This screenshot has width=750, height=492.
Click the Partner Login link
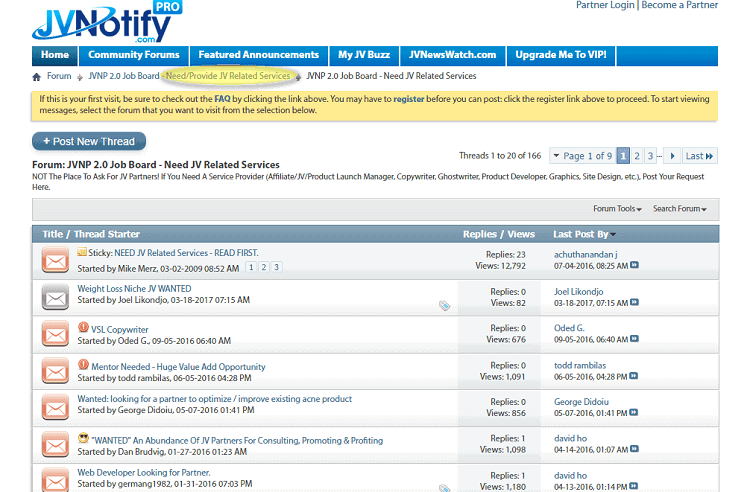tap(605, 5)
